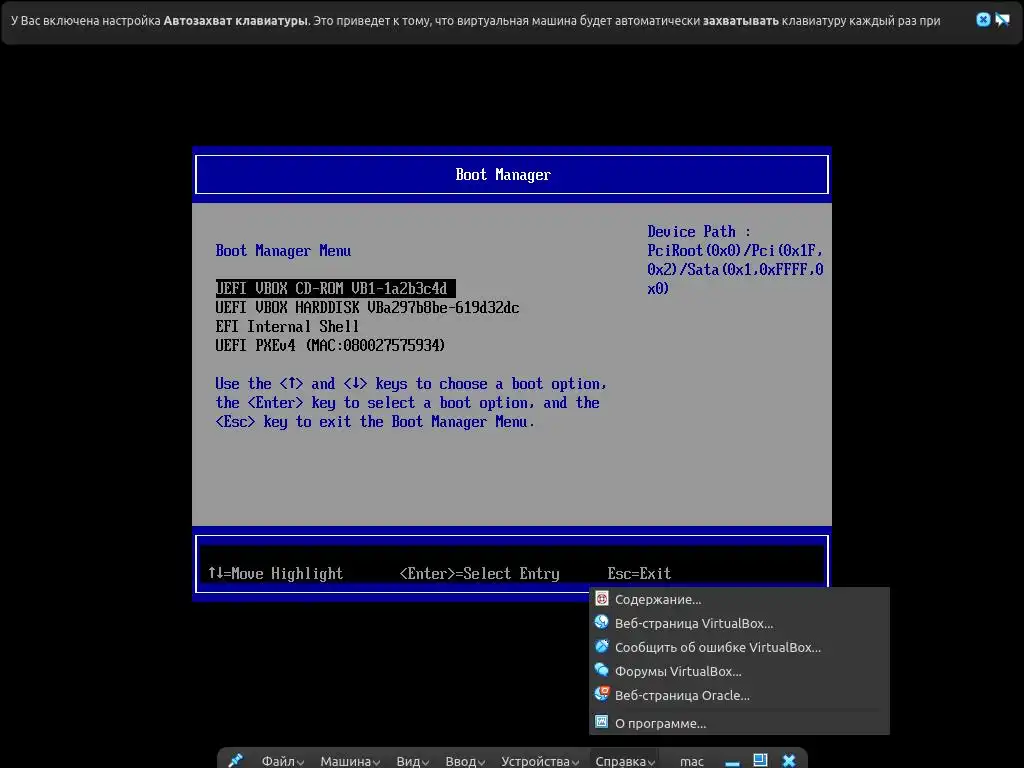Select О программе… menu entry
The width and height of the screenshot is (1024, 768).
[739, 724]
